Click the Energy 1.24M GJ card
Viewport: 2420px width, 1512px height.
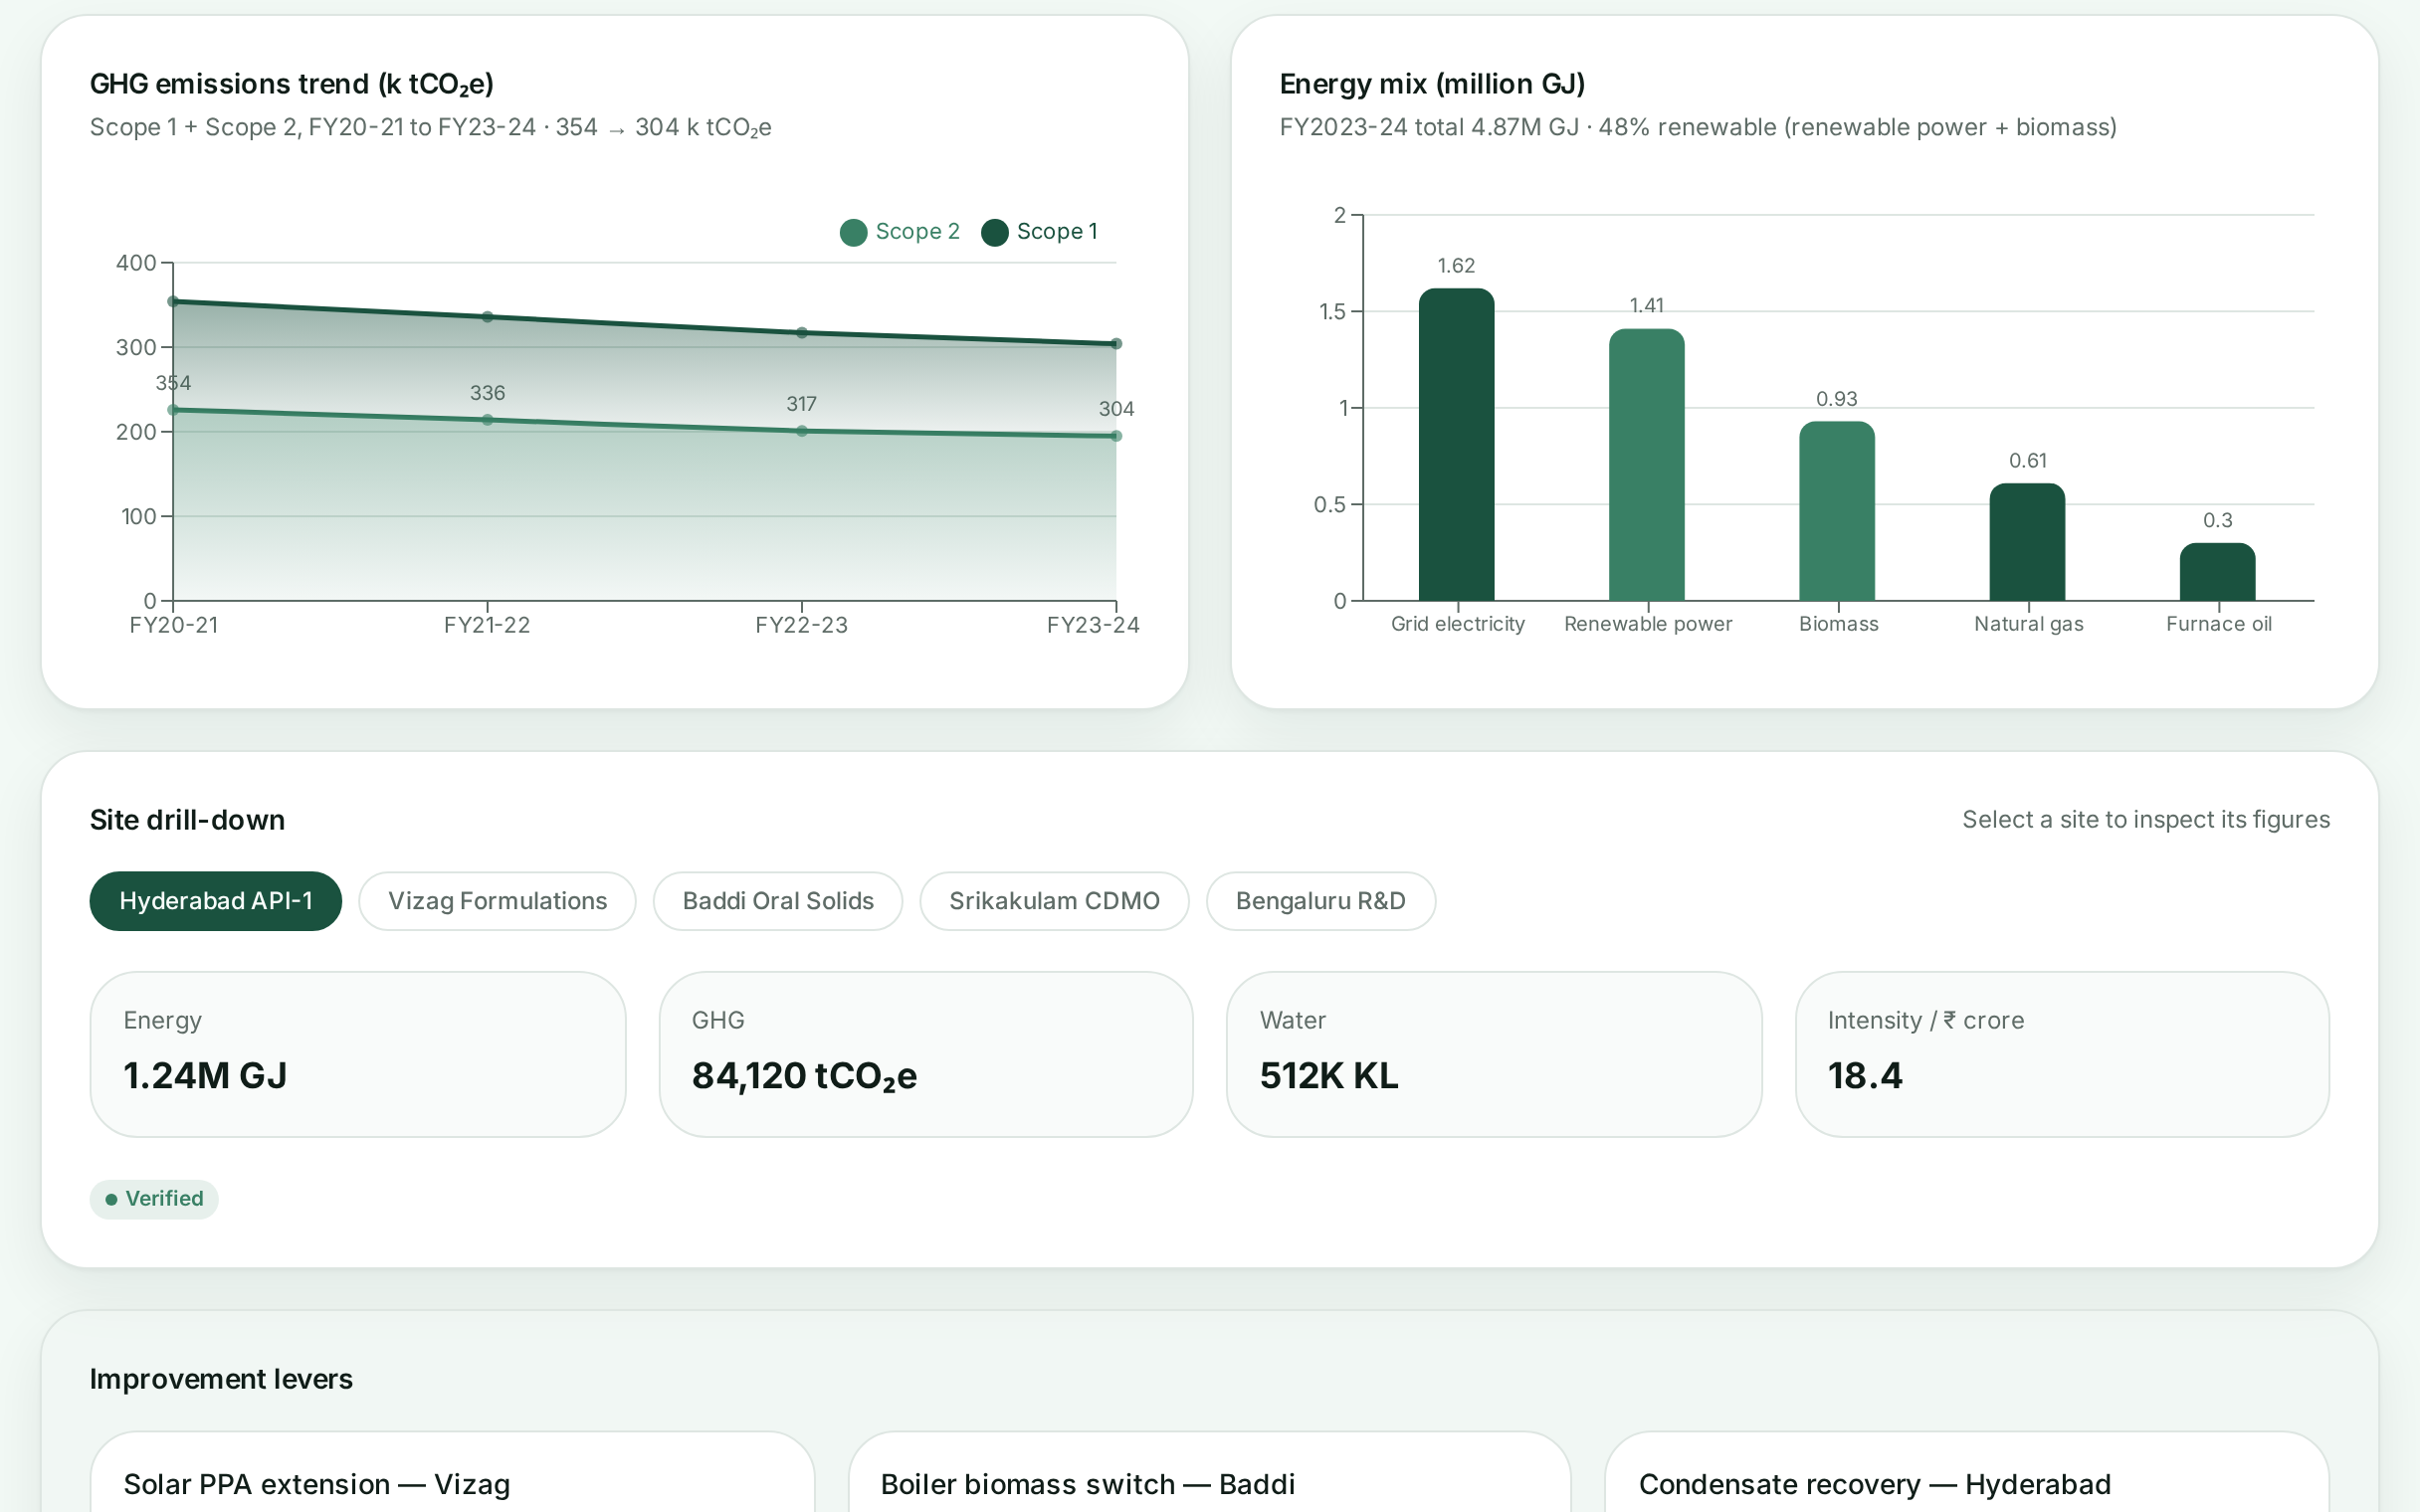pos(358,1054)
